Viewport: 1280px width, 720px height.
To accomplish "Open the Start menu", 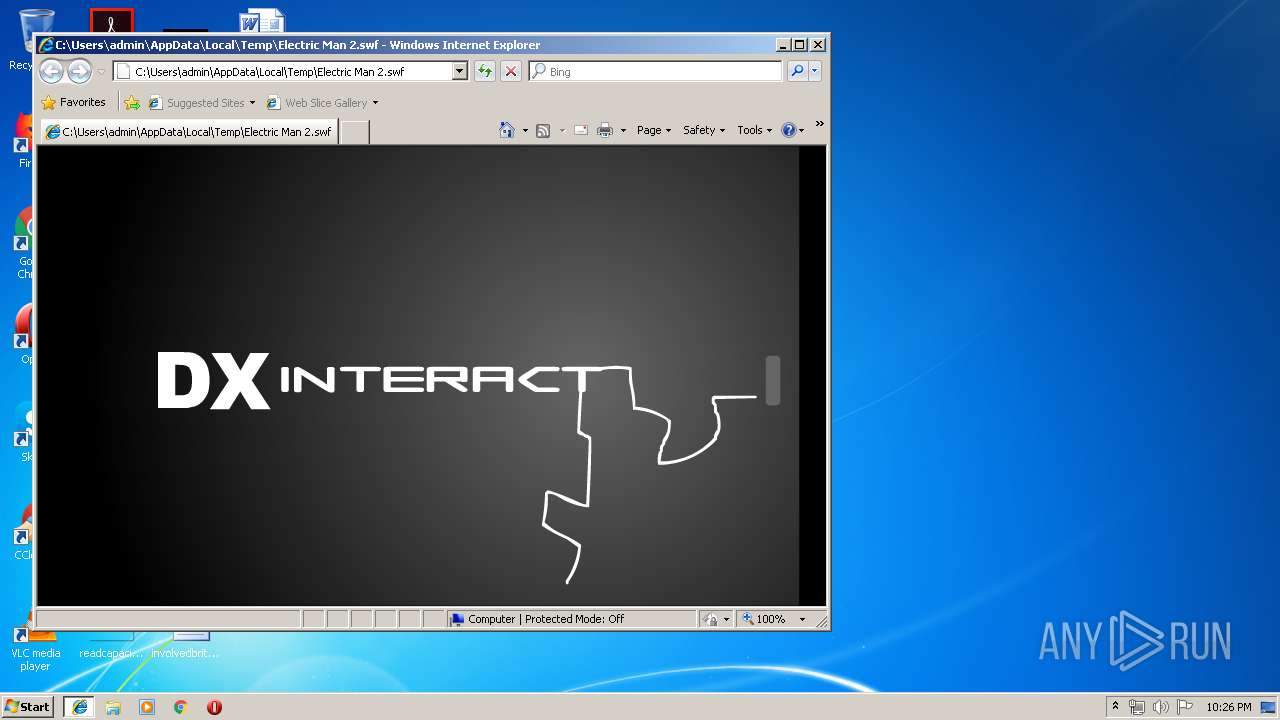I will (27, 706).
